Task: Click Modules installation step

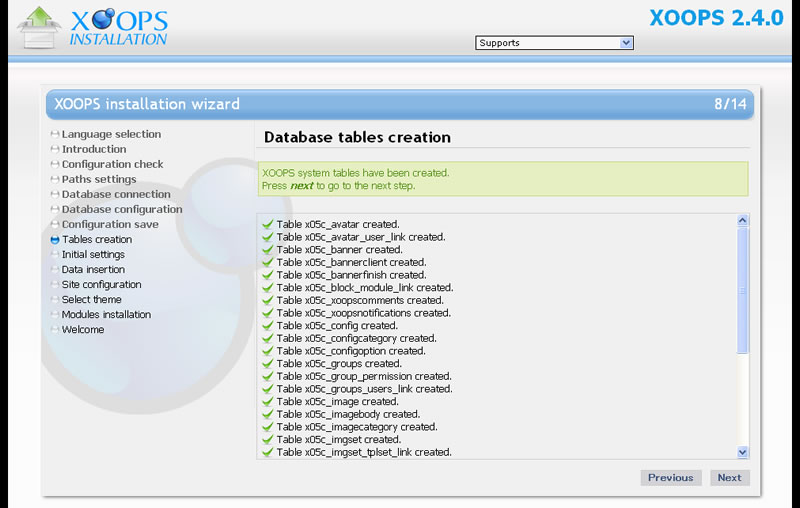Action: [106, 315]
